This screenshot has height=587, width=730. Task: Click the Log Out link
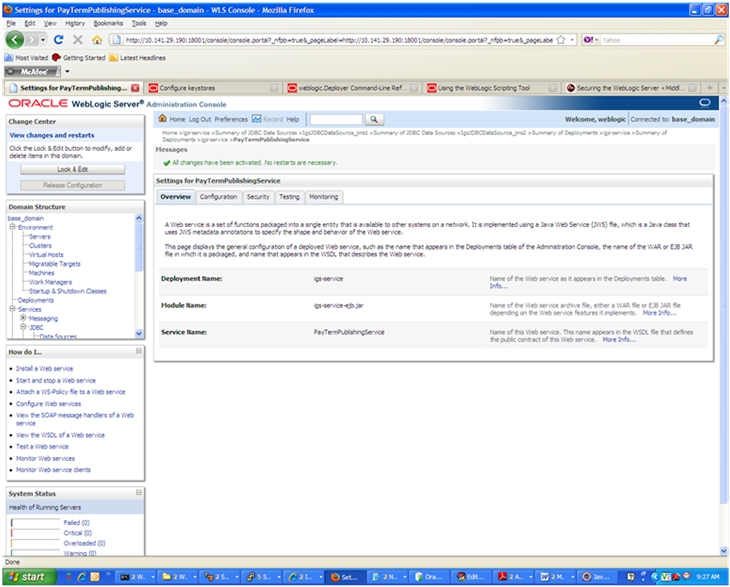coord(200,119)
